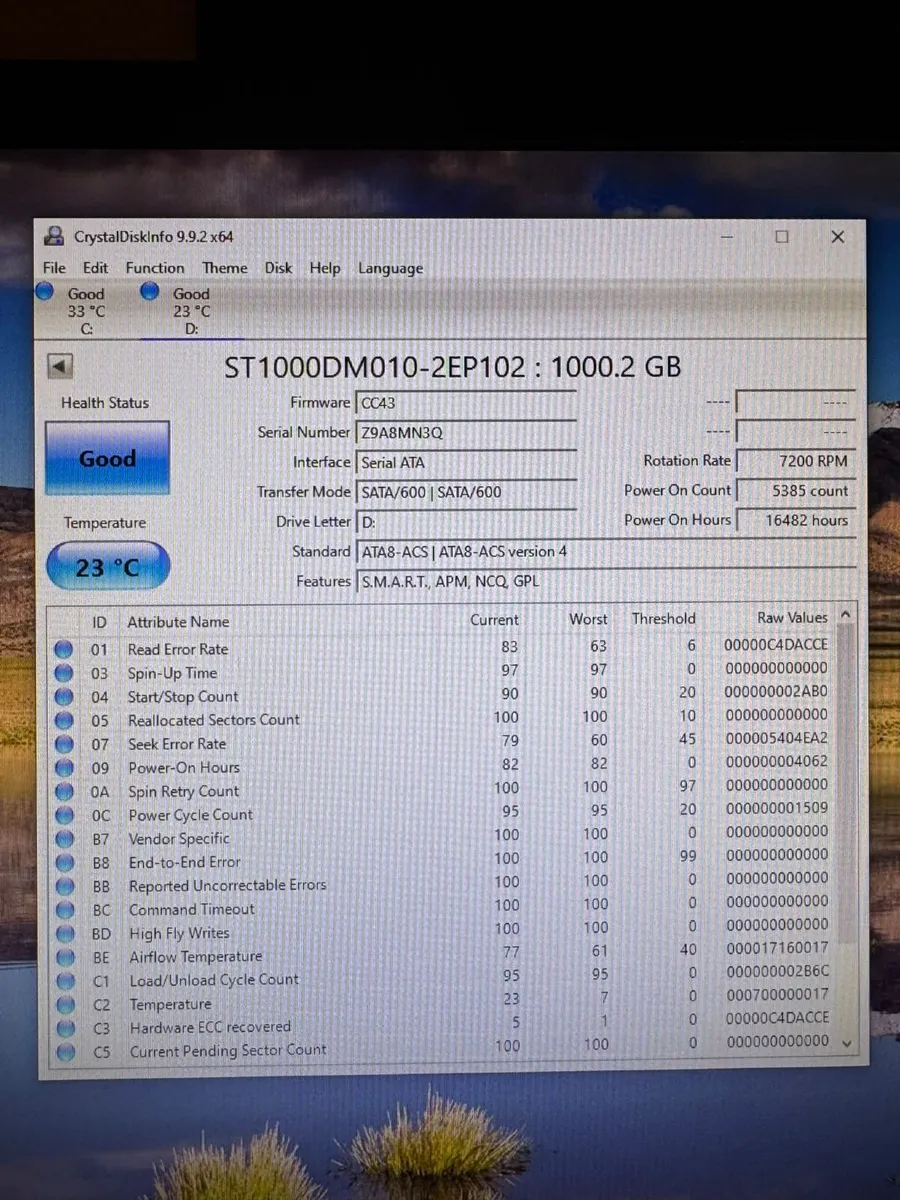Open the Theme menu
The height and width of the screenshot is (1200, 900).
point(225,268)
